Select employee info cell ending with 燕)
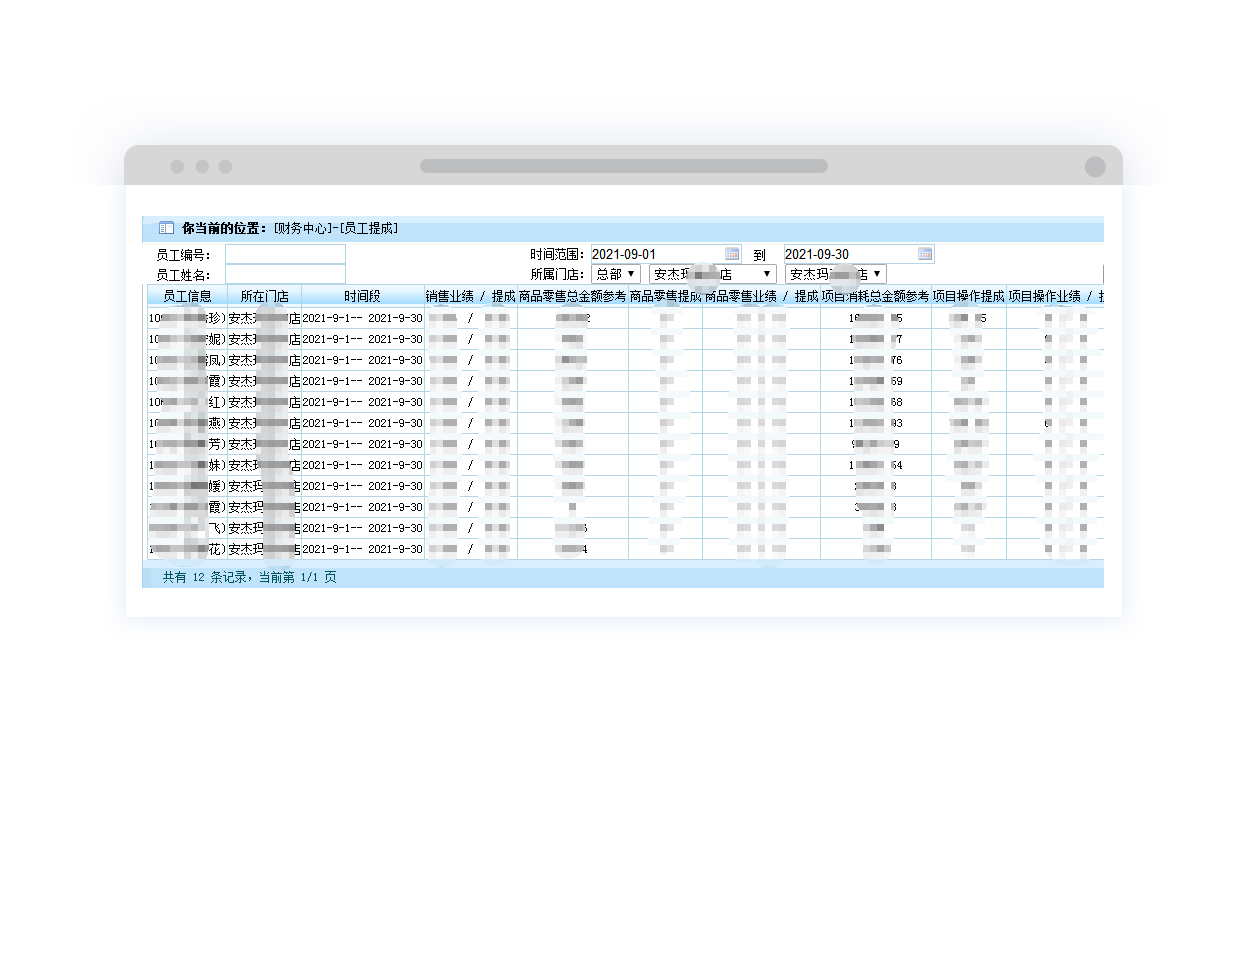The height and width of the screenshot is (978, 1256). click(x=187, y=423)
